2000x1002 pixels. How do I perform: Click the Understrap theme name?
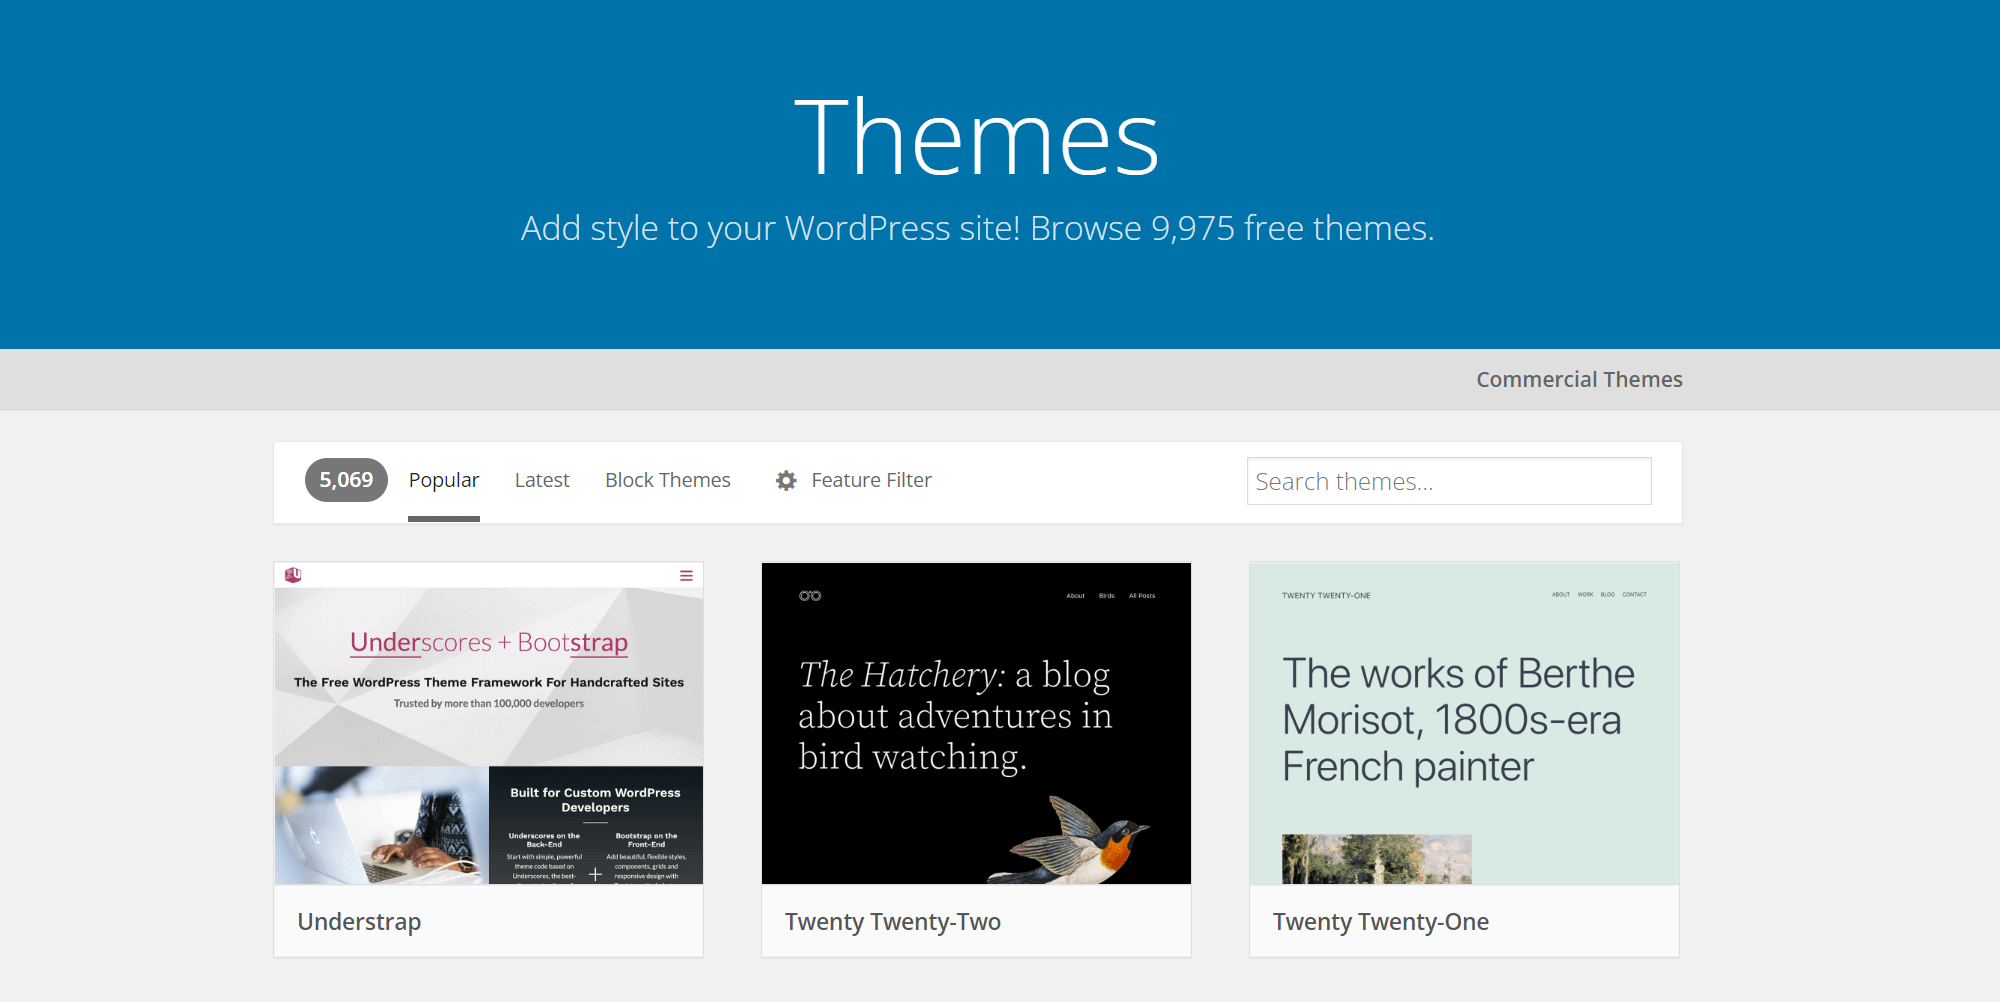tap(359, 922)
